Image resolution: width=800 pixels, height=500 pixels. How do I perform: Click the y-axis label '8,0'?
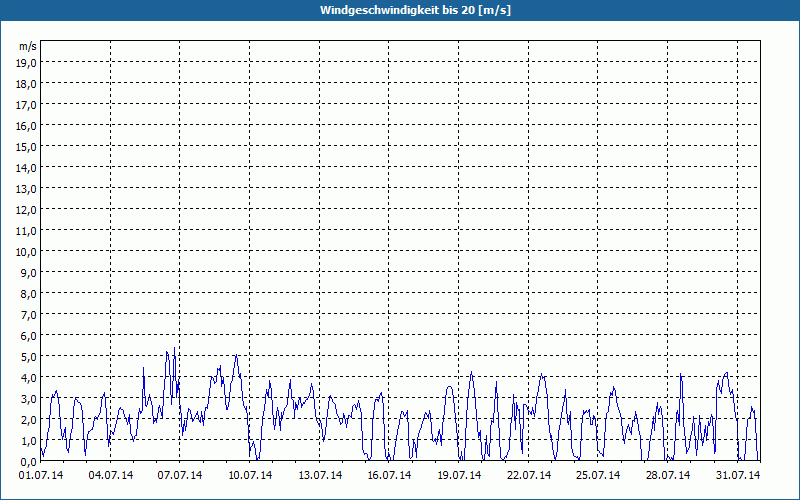30,294
